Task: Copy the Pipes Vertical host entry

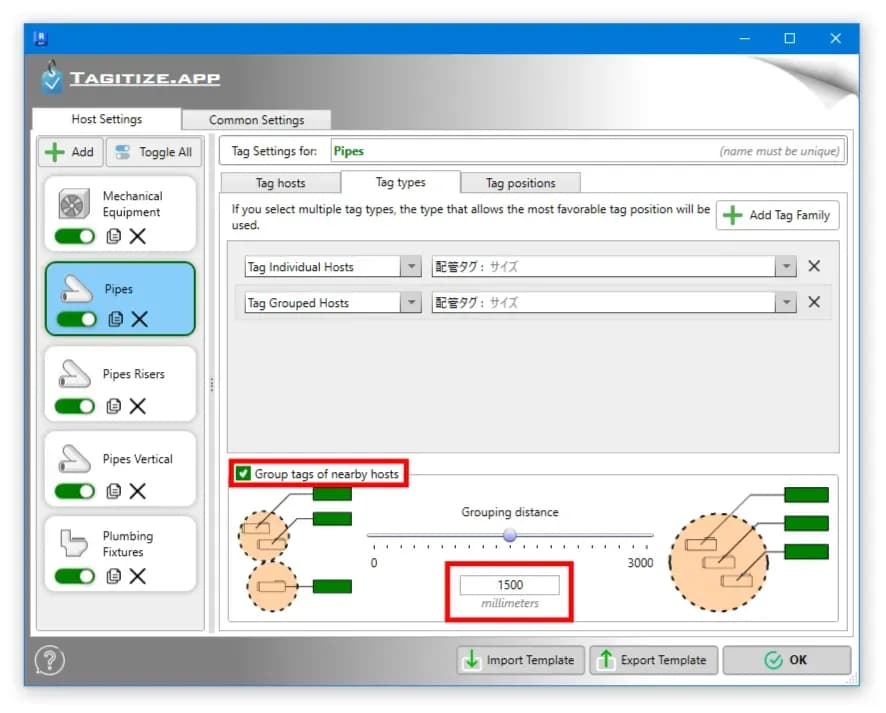Action: [x=114, y=491]
